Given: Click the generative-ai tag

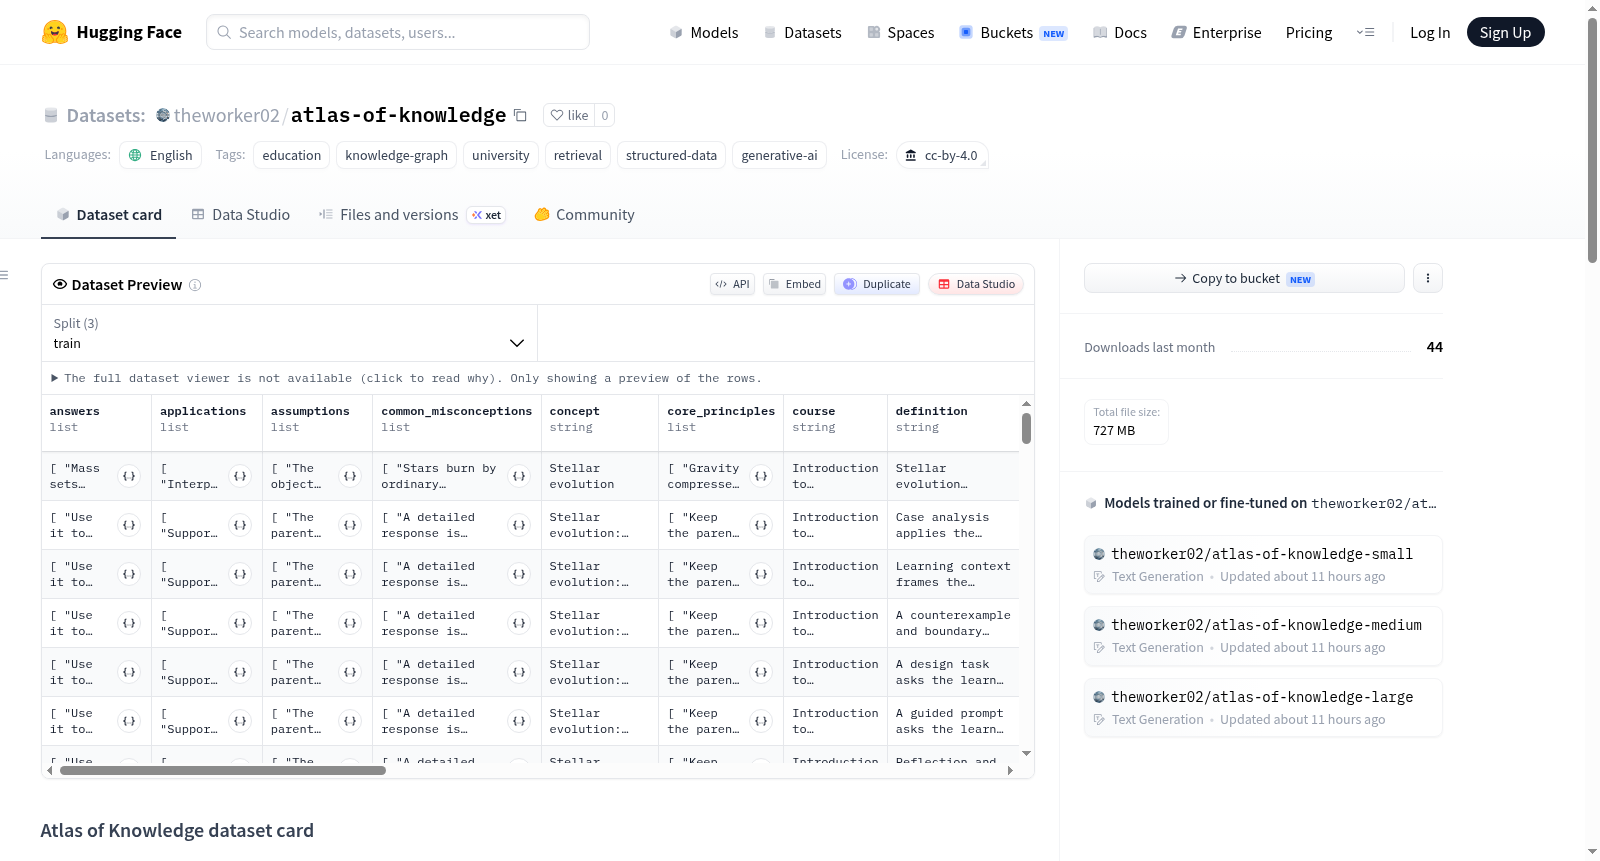Looking at the screenshot, I should coord(780,155).
